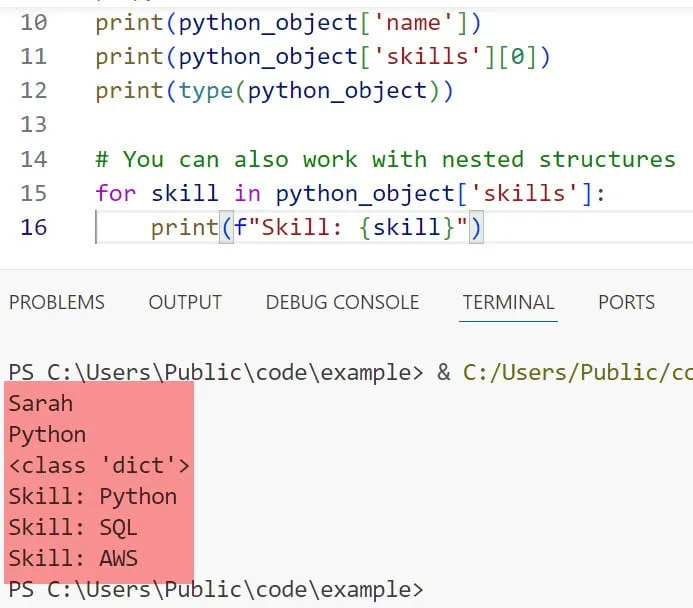Show the PORTS tab
This screenshot has width=693, height=608.
pos(626,302)
